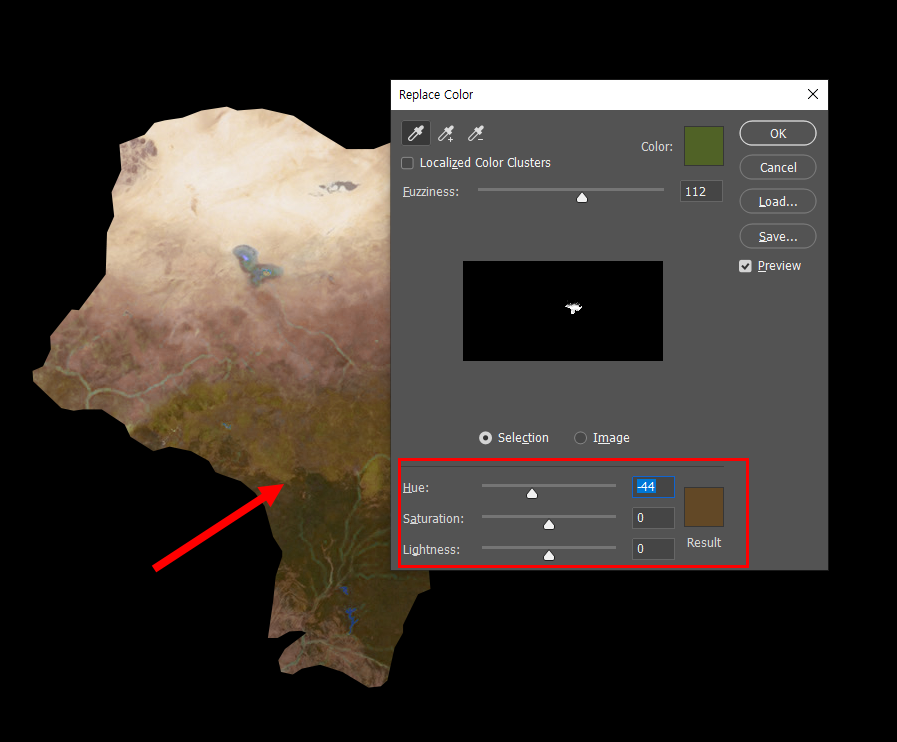Select the Eyedropper tool in Replace Color

tap(416, 133)
